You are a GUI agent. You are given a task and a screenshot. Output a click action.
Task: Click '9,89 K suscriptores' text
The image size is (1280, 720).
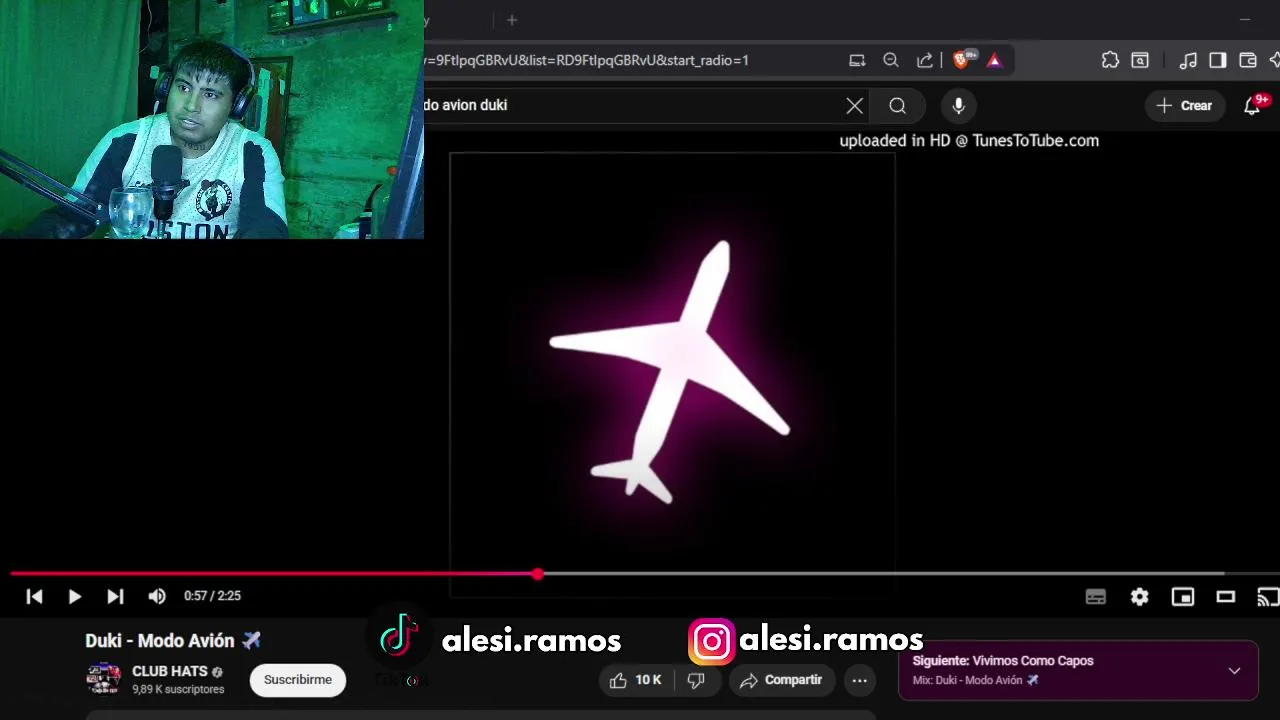pyautogui.click(x=178, y=689)
